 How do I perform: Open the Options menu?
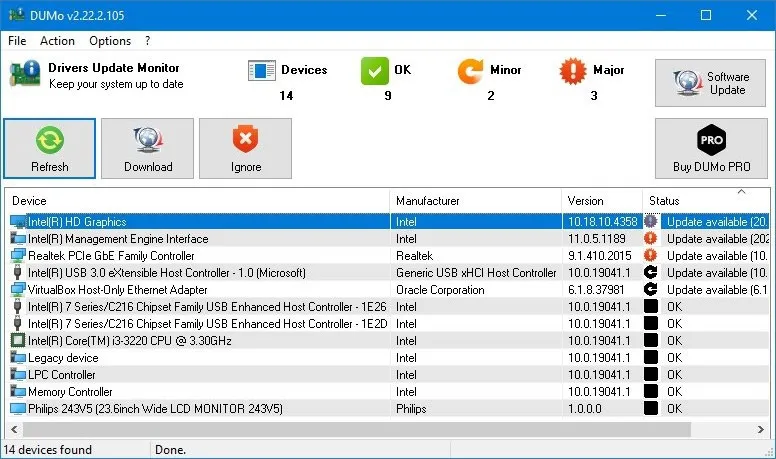[110, 41]
